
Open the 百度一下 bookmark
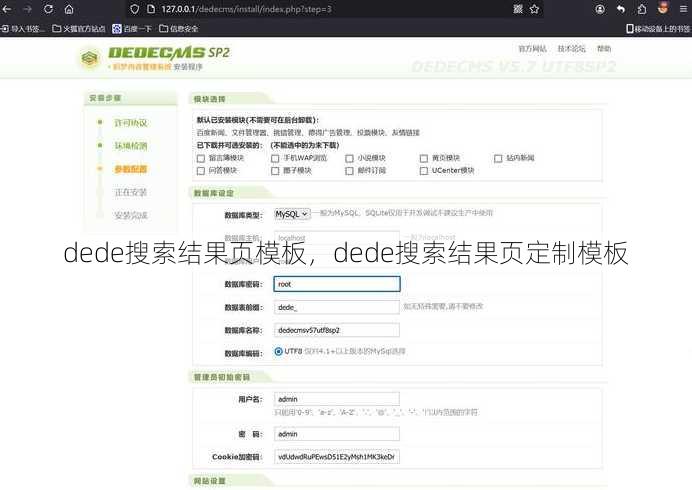[x=132, y=29]
